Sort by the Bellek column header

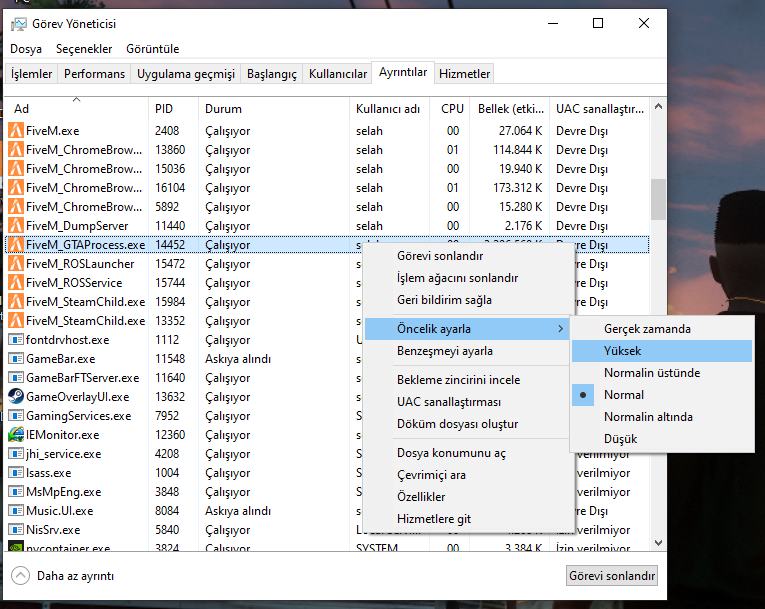[509, 109]
